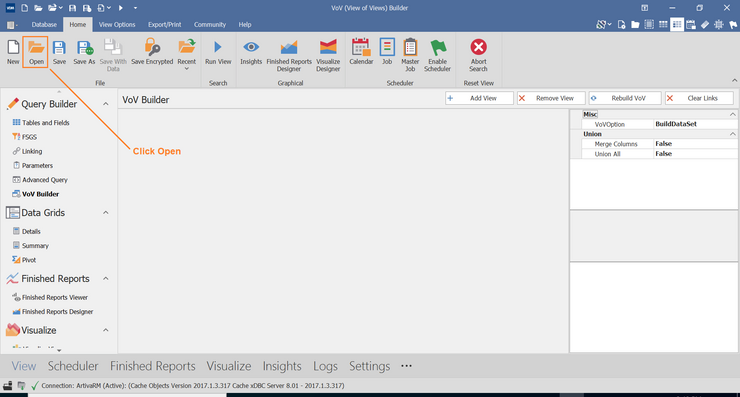This screenshot has height=397, width=740.
Task: Collapse the Query Builder section
Action: tap(106, 104)
